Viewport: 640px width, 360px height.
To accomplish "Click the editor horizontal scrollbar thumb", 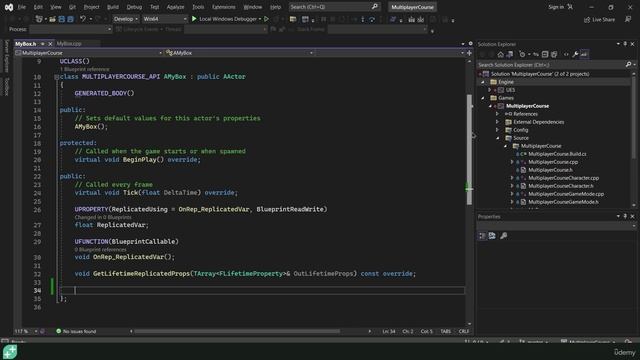I will [237, 331].
